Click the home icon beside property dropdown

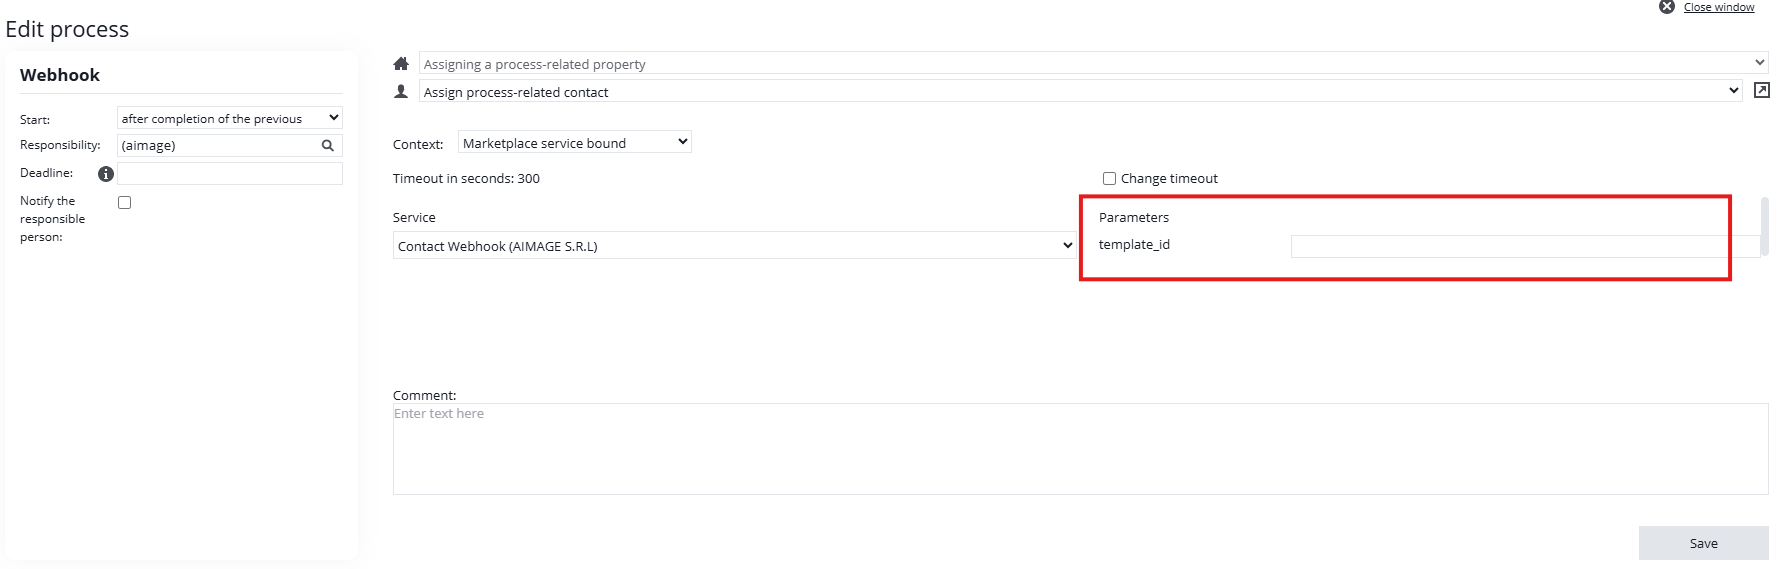401,64
